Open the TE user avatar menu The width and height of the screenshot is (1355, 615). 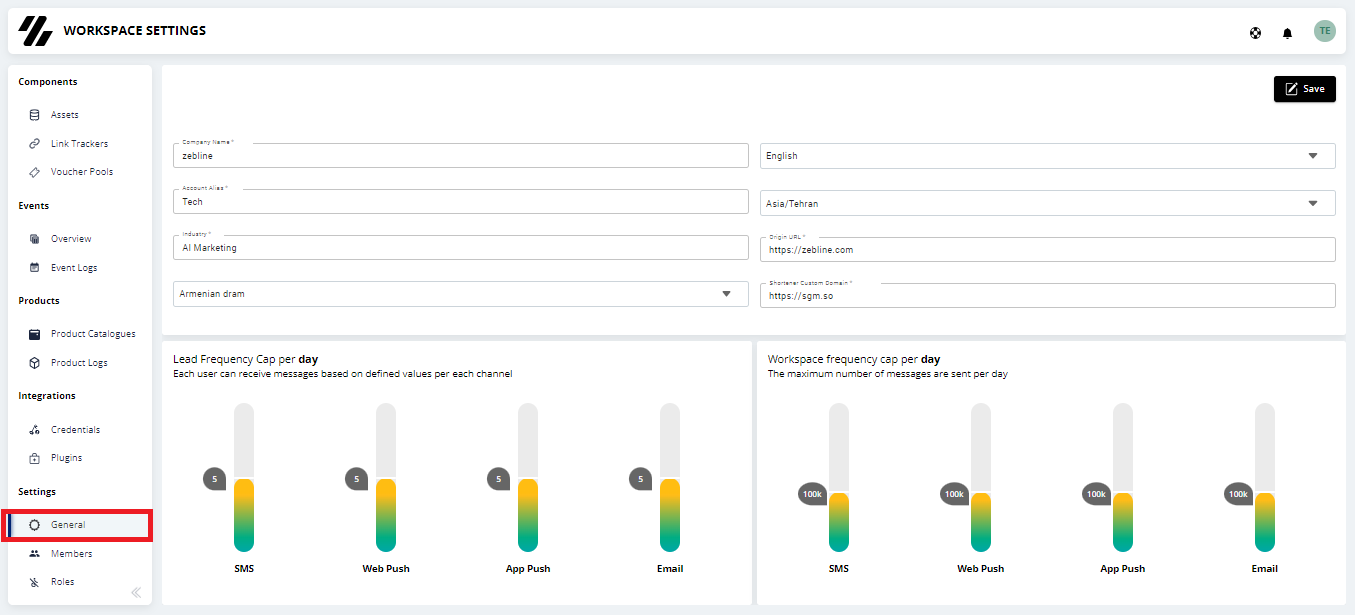[x=1325, y=31]
